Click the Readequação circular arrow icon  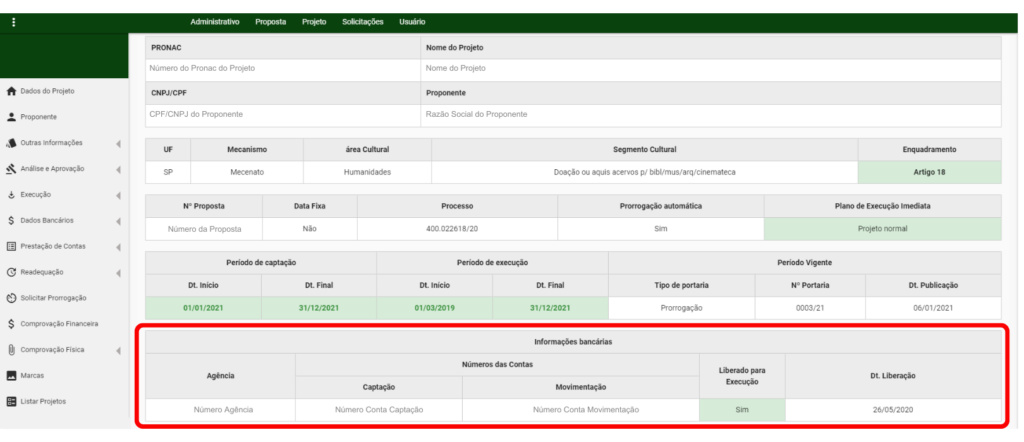(11, 272)
